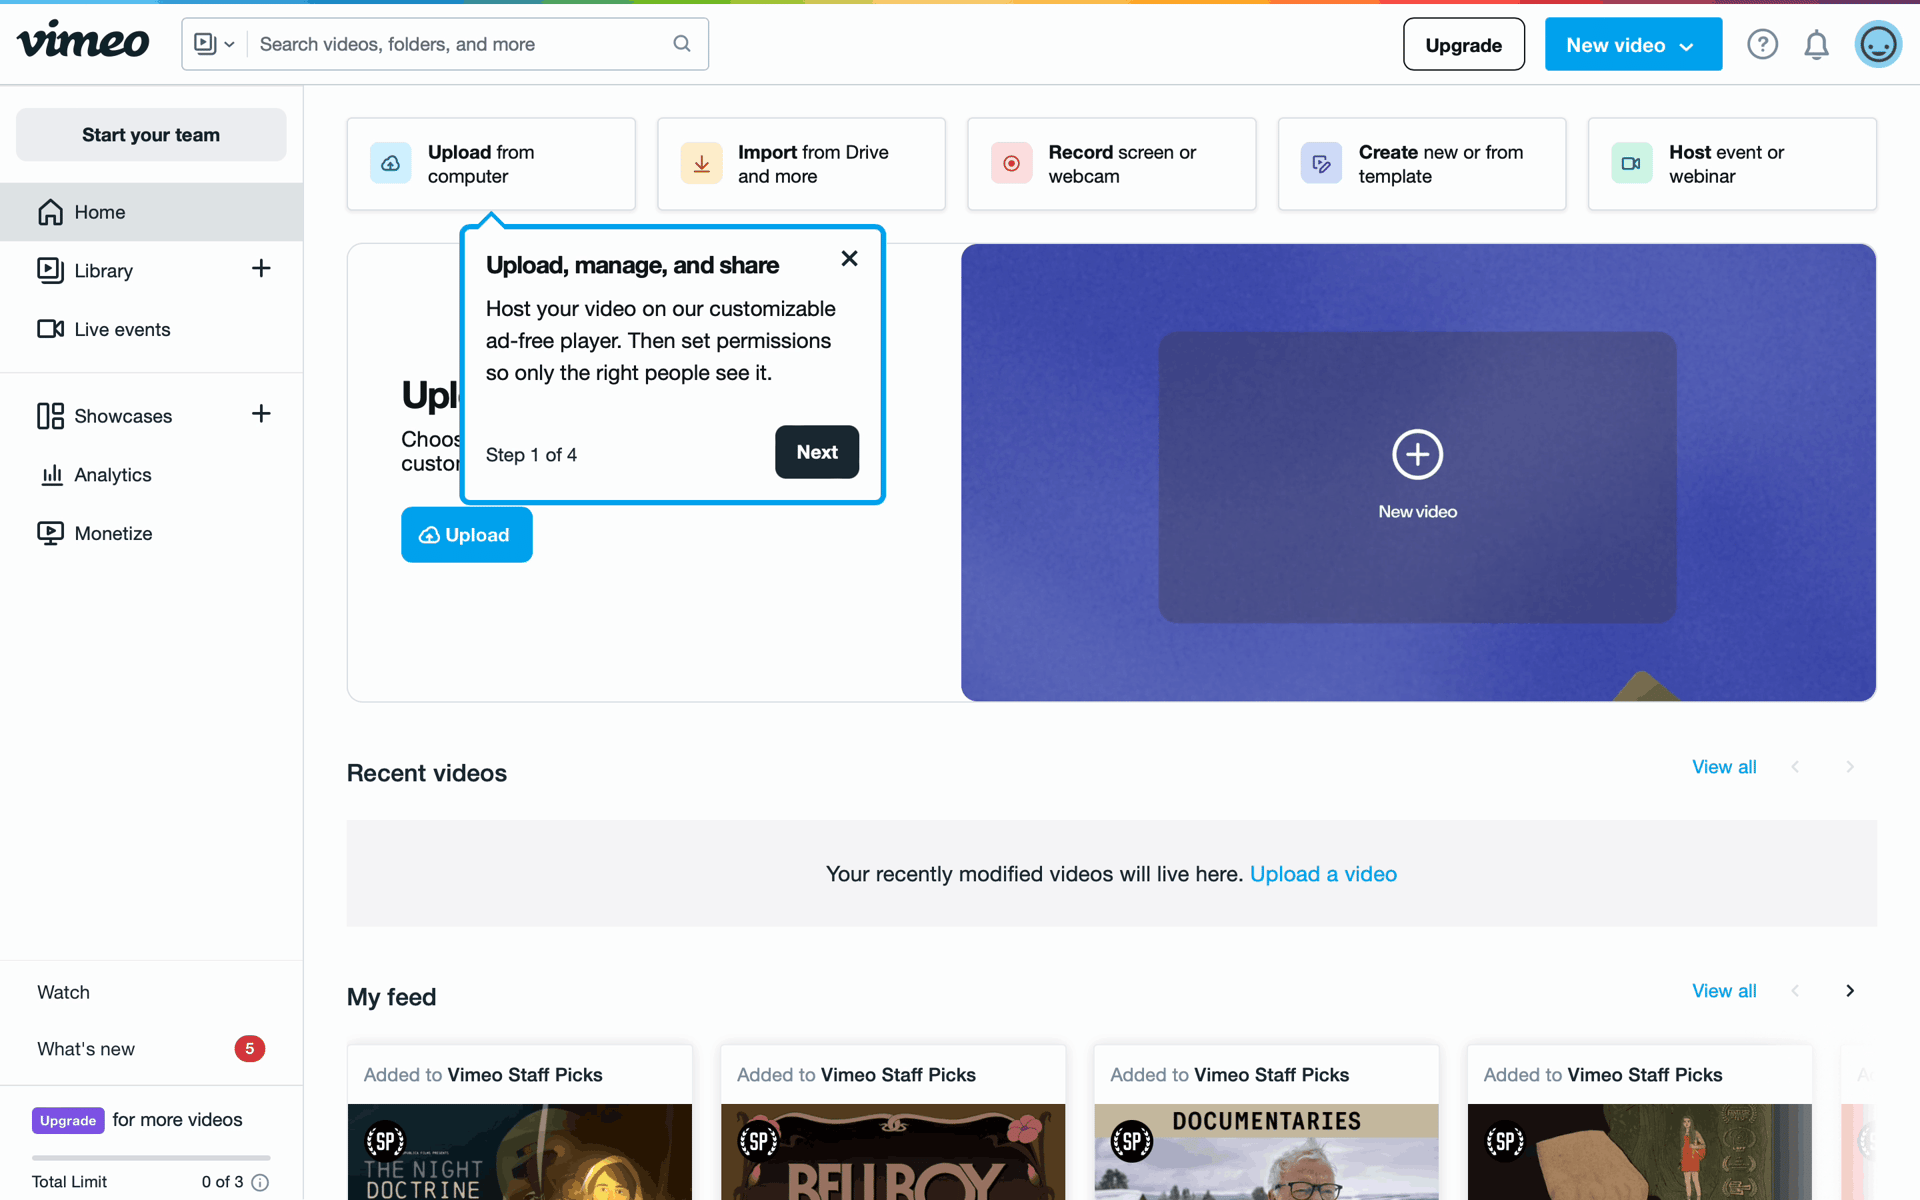1920x1200 pixels.
Task: Open Library in sidebar
Action: coord(103,271)
